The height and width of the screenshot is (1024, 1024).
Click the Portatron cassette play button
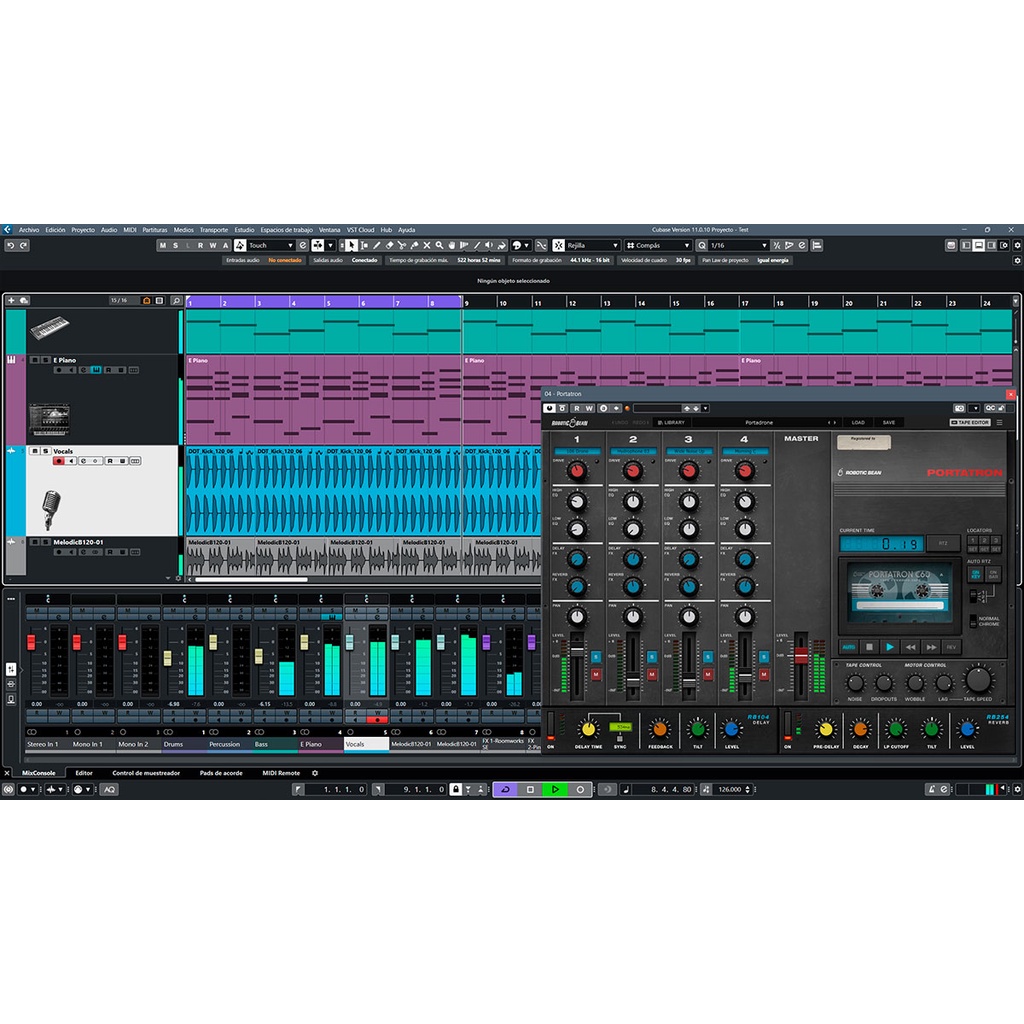(889, 647)
